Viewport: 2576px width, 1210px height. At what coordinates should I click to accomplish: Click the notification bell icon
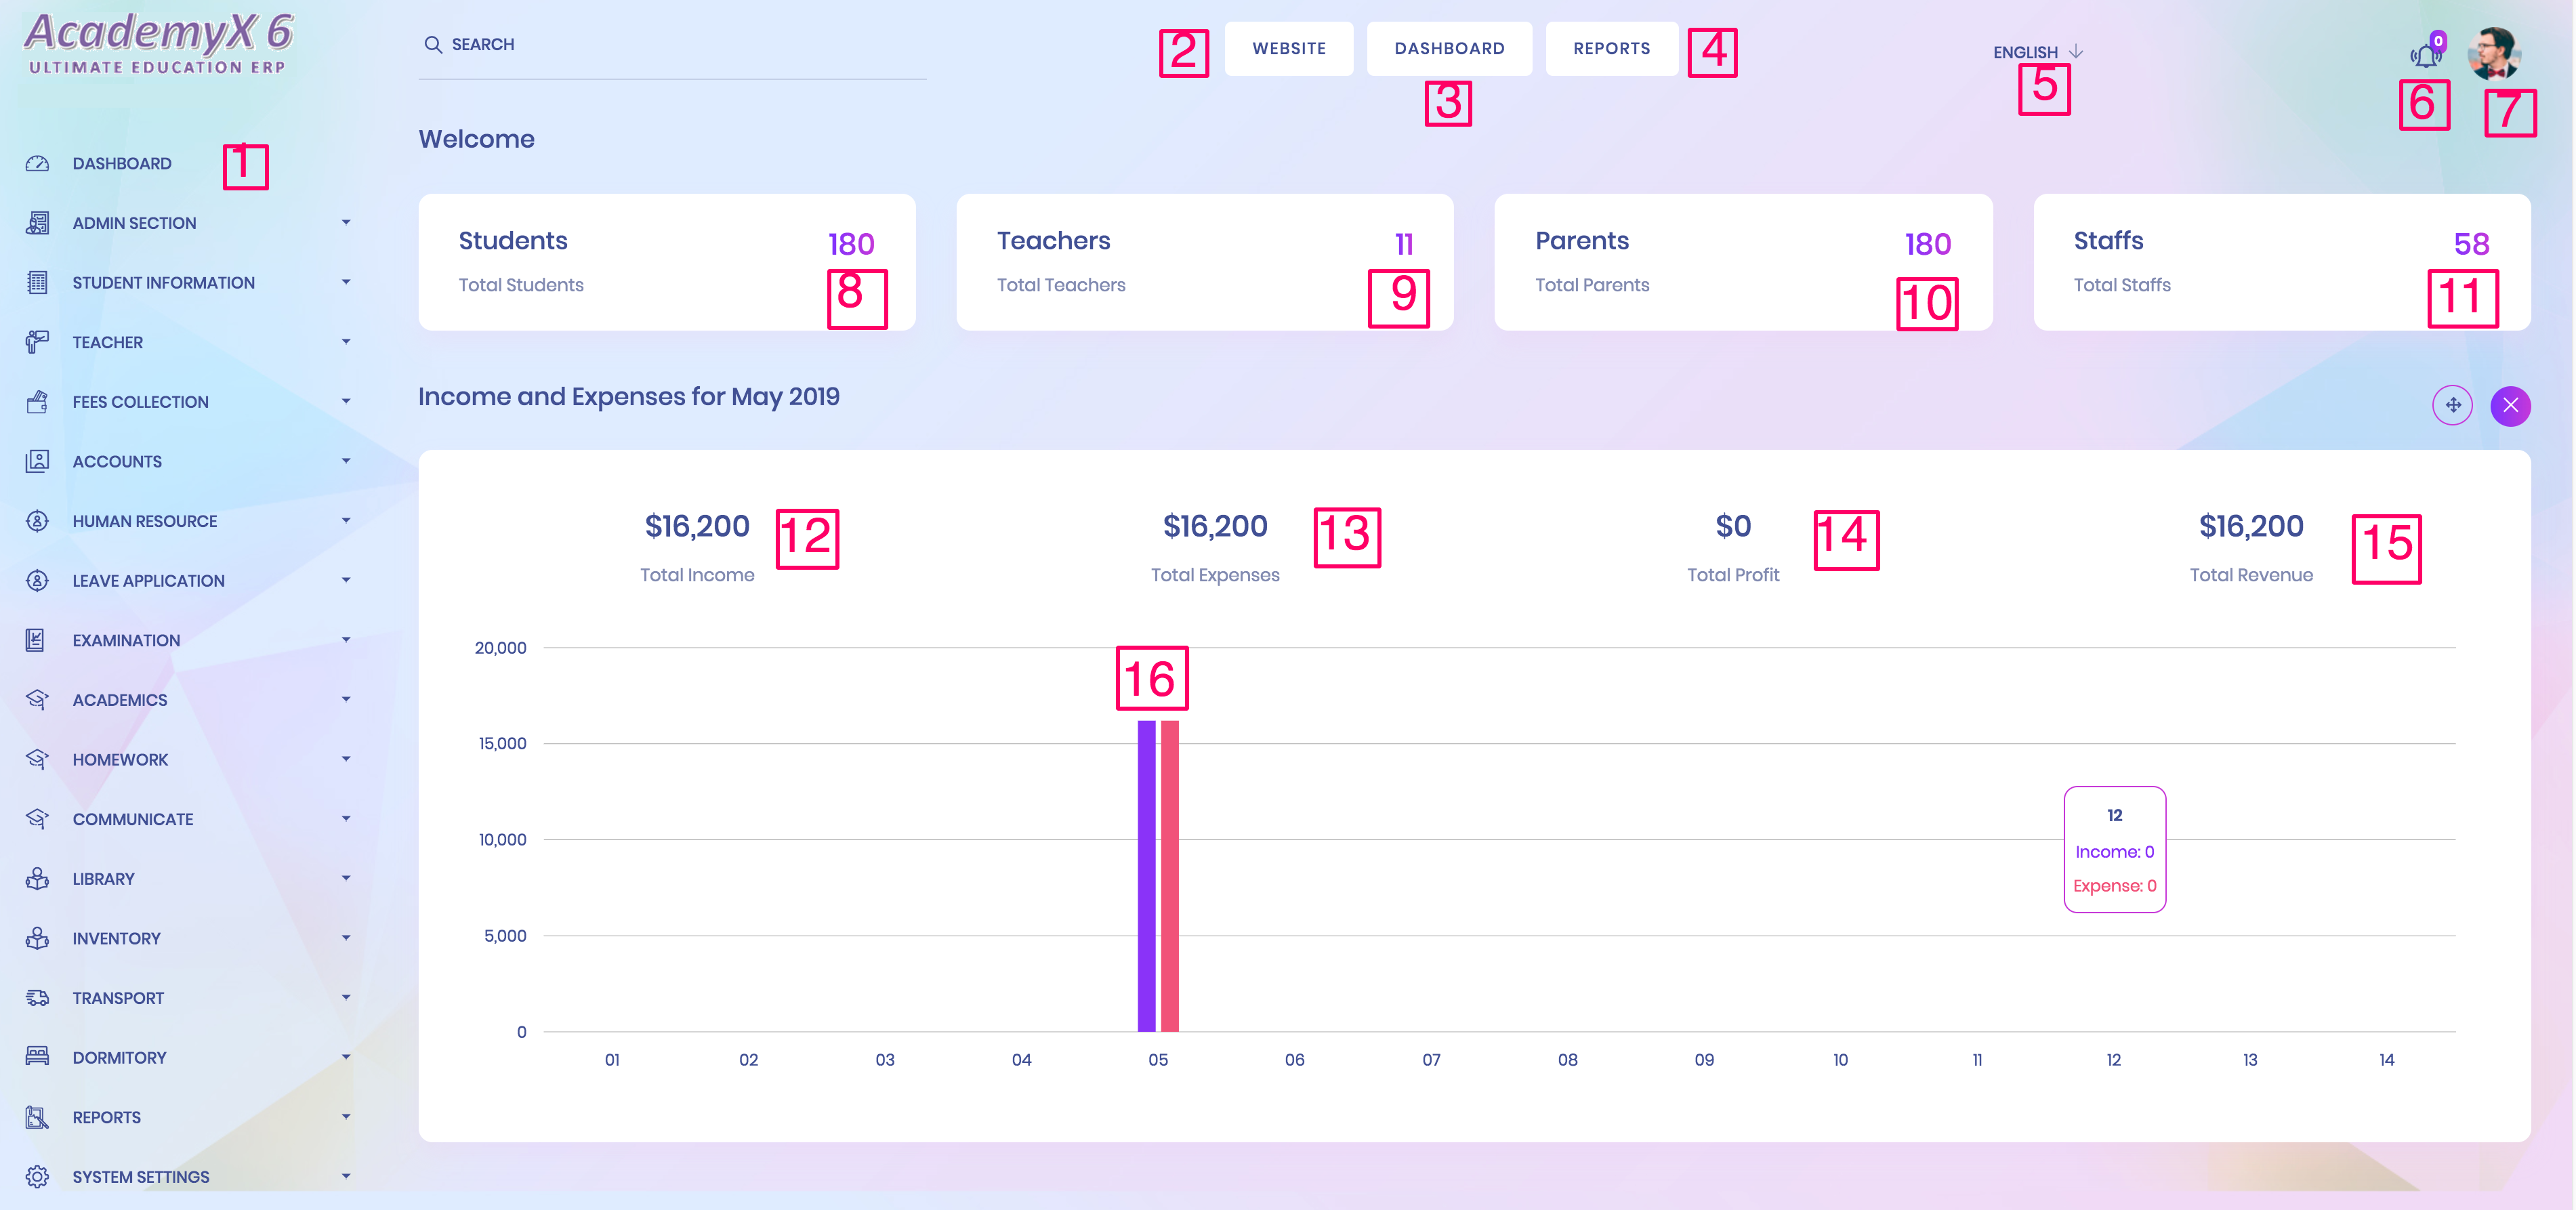2425,55
